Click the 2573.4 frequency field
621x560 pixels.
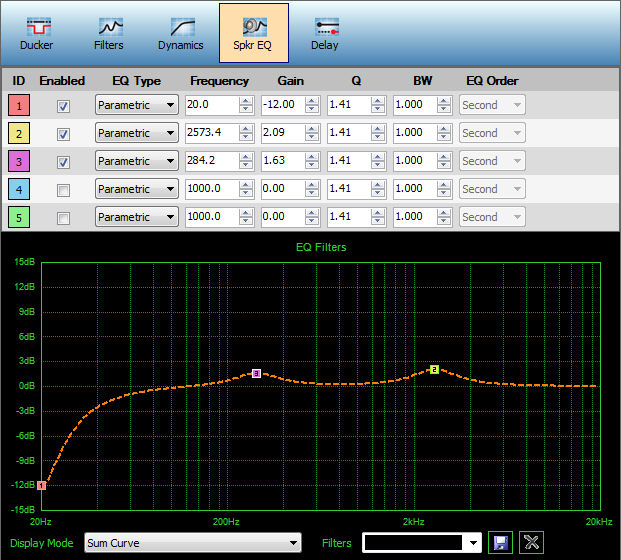click(212, 133)
